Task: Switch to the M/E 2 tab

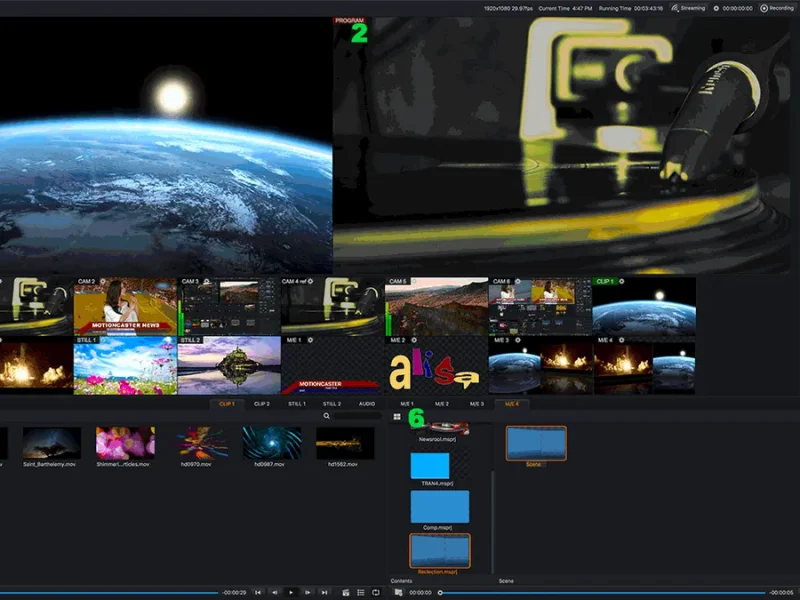Action: [x=442, y=404]
